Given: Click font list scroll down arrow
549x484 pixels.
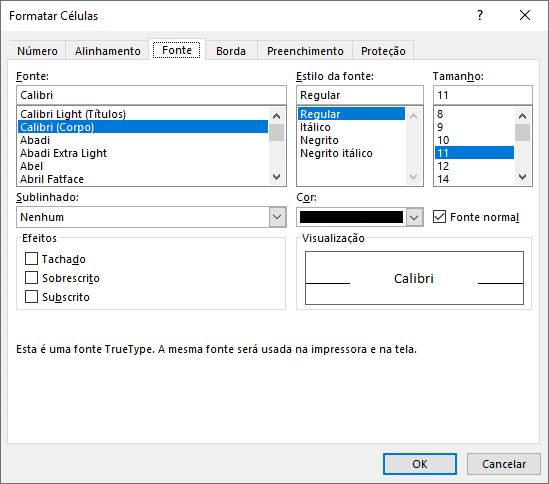Looking at the screenshot, I should [277, 177].
